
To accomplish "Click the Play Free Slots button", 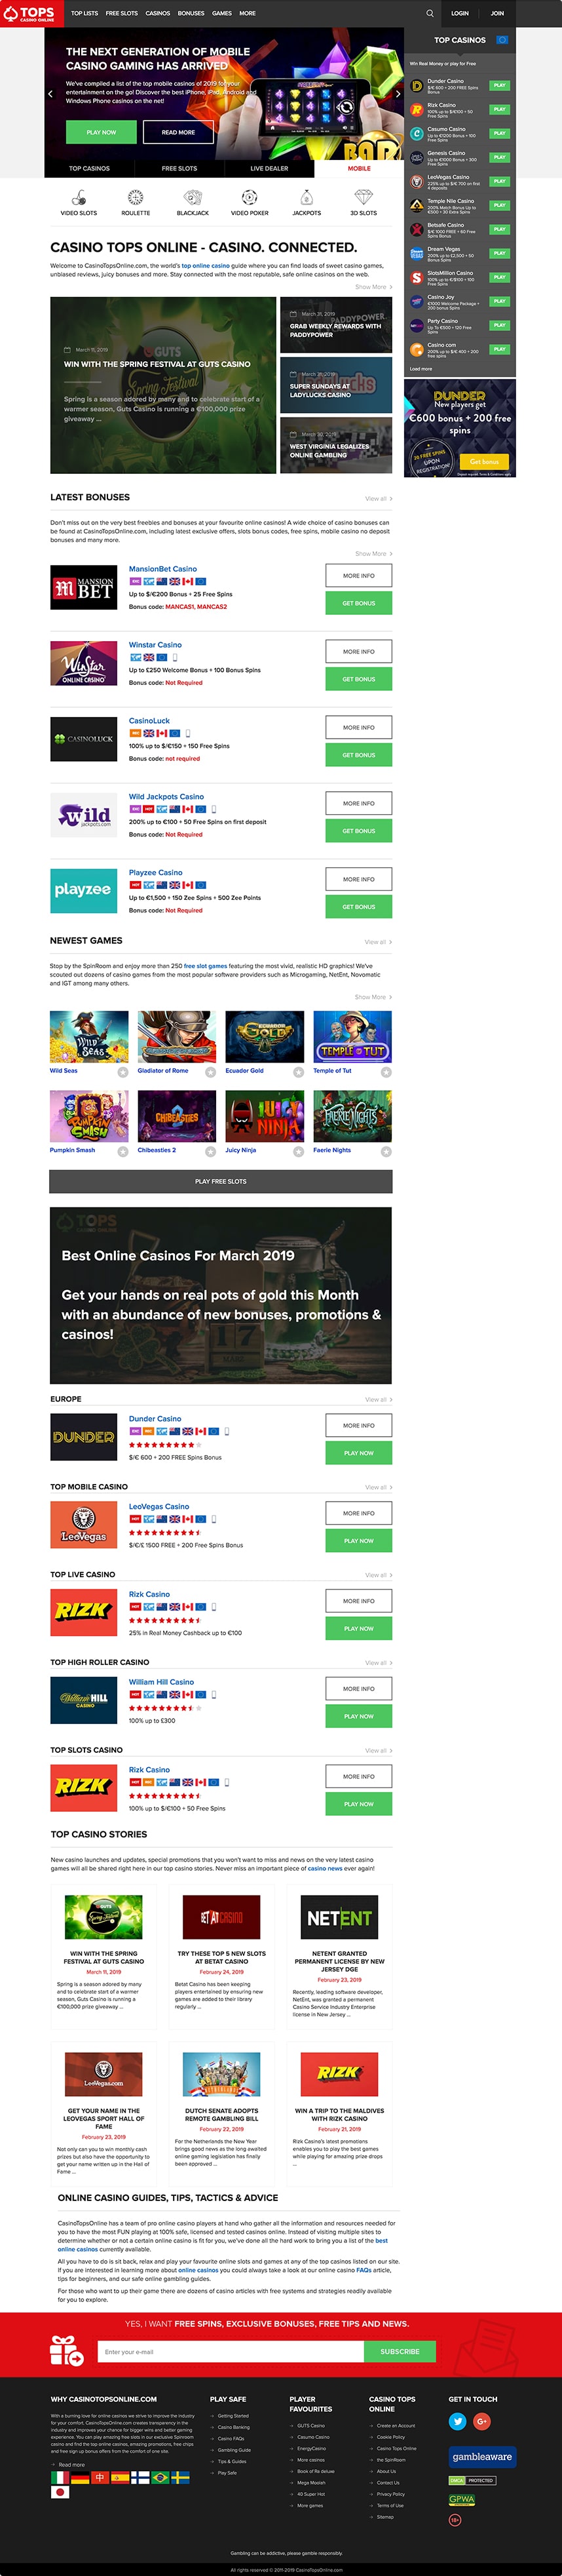I will (x=221, y=1181).
